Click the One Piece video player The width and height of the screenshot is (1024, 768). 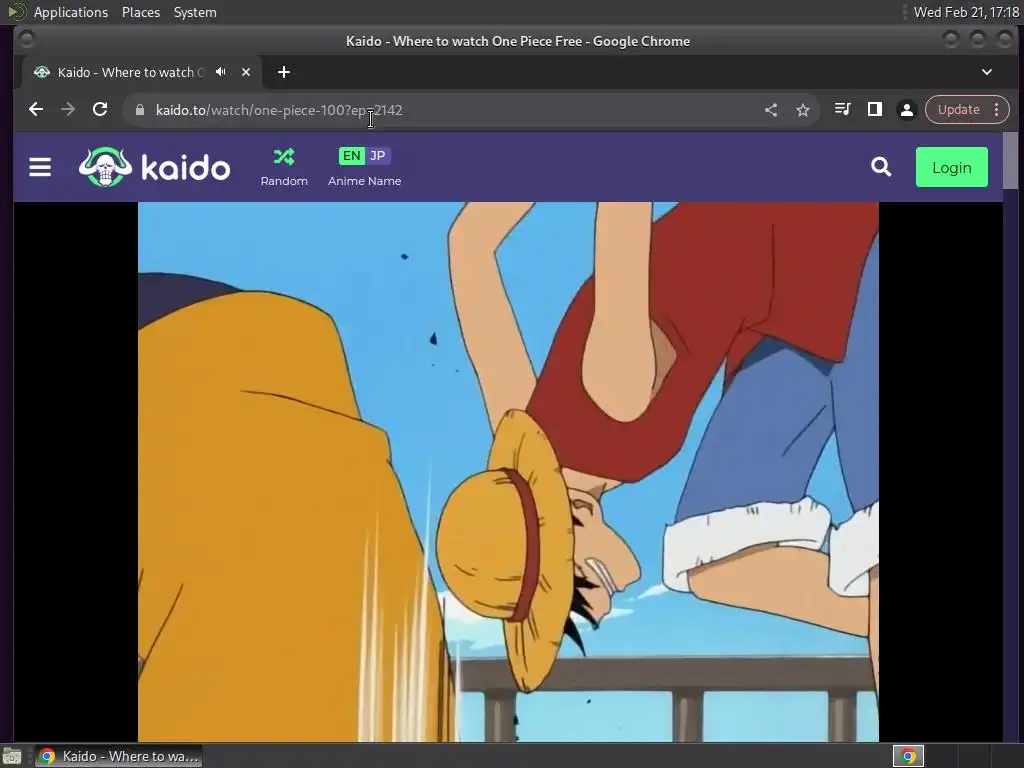(508, 472)
